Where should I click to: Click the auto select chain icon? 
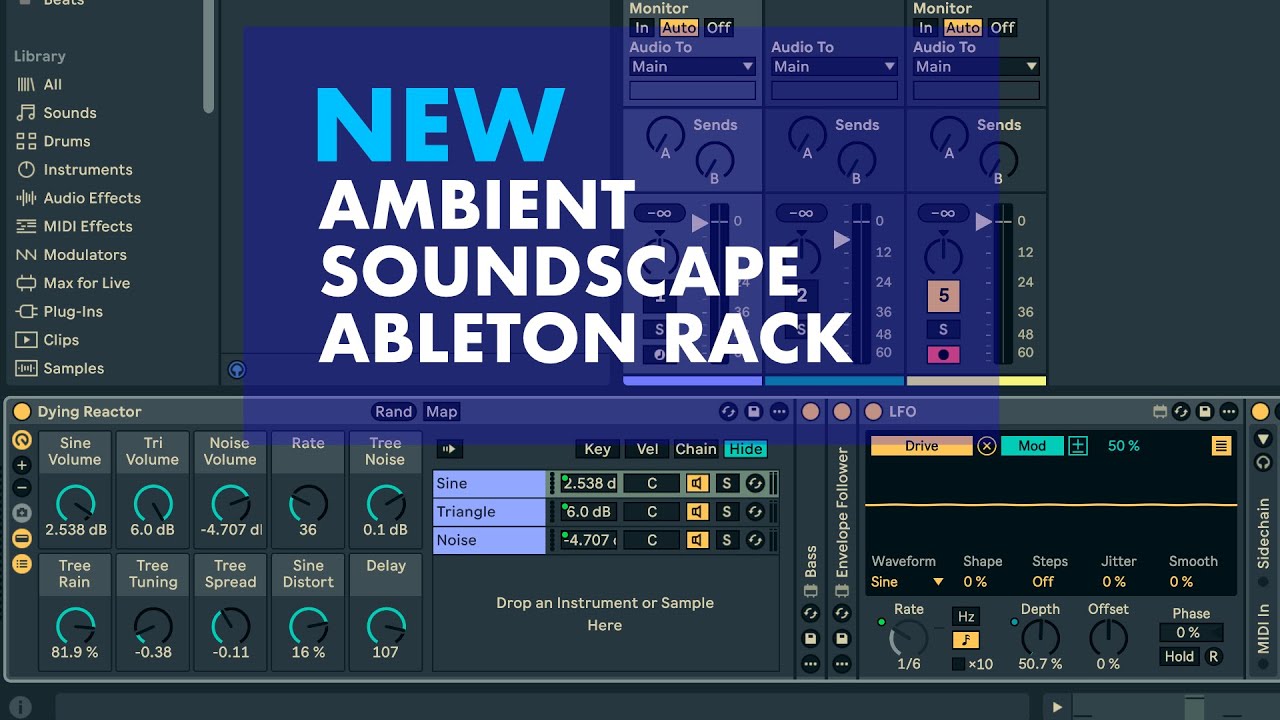(x=449, y=449)
